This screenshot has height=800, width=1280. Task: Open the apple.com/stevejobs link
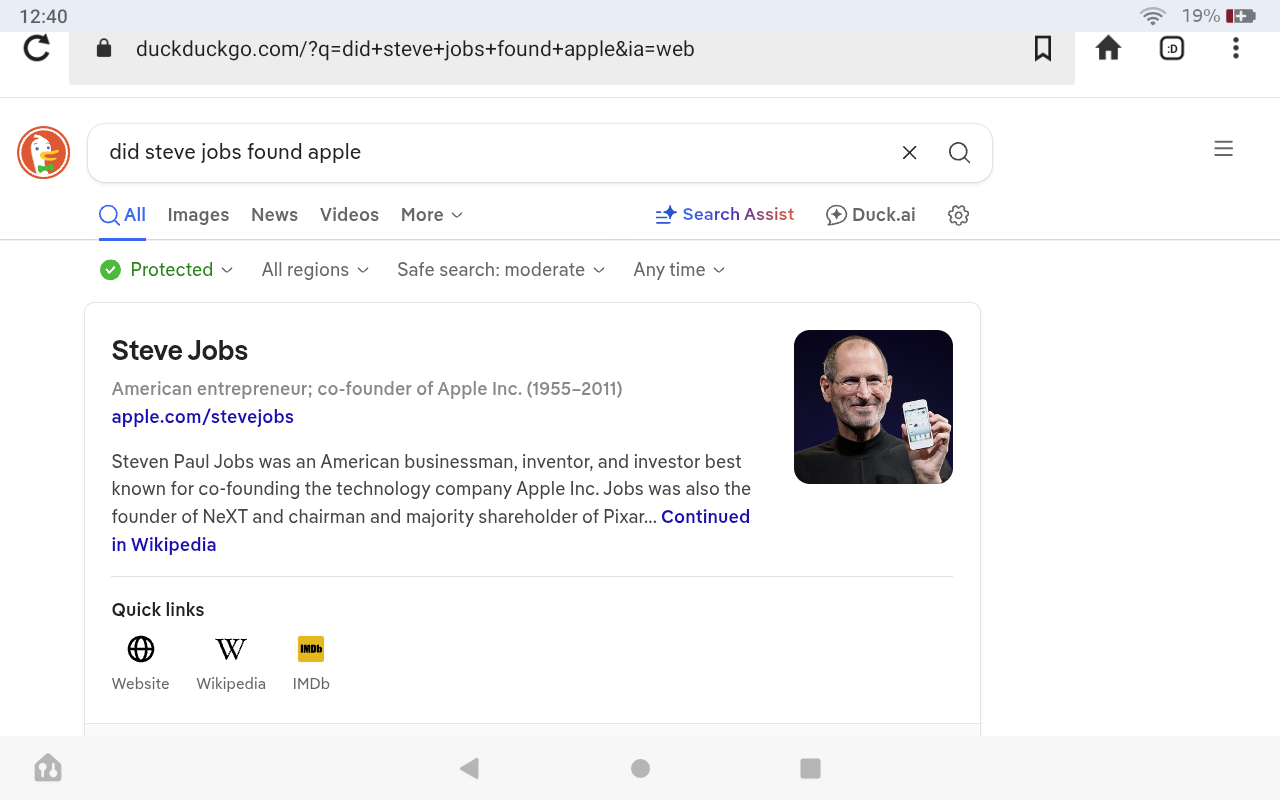click(x=203, y=417)
